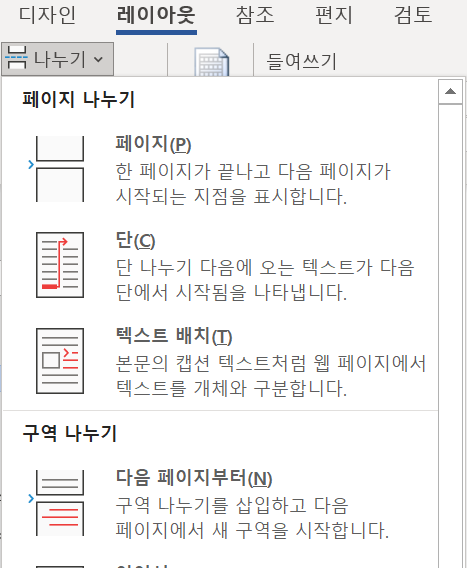The height and width of the screenshot is (568, 467).
Task: Click description '한 페이지가 끝나고 다음 페이지가'
Action: [253, 171]
